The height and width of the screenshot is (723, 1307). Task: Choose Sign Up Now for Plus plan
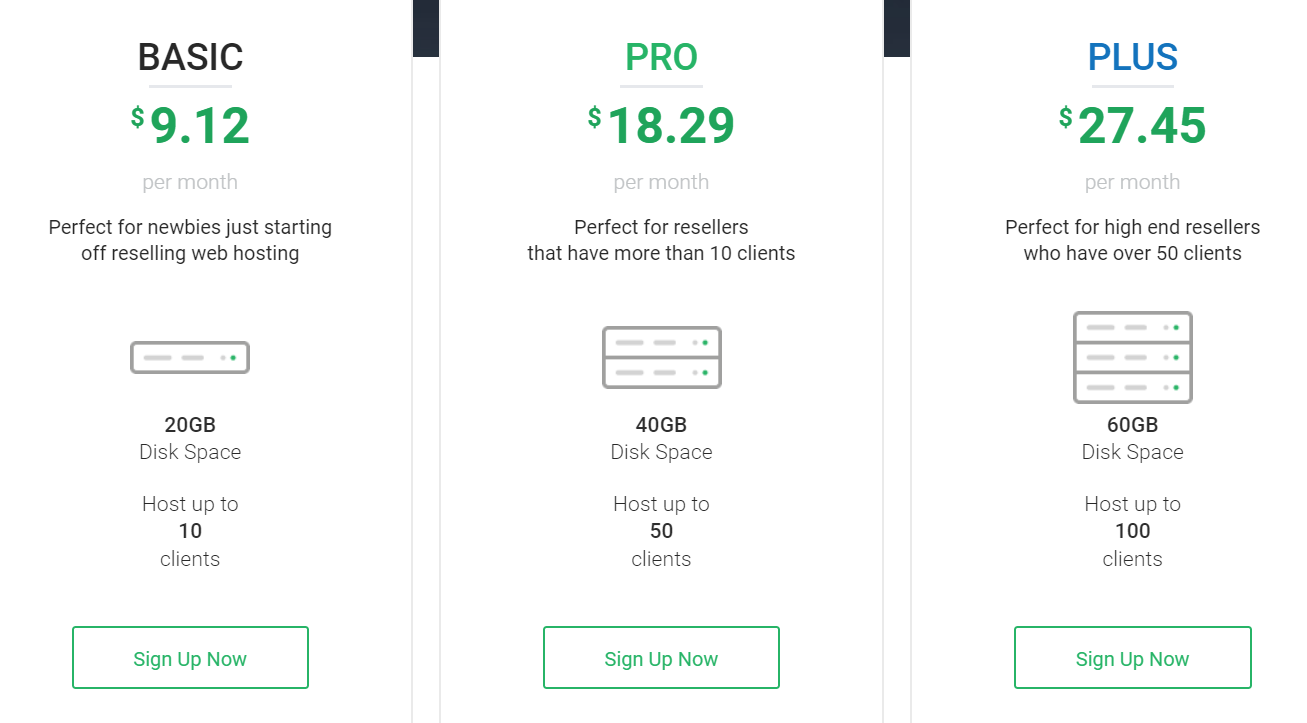point(1132,658)
